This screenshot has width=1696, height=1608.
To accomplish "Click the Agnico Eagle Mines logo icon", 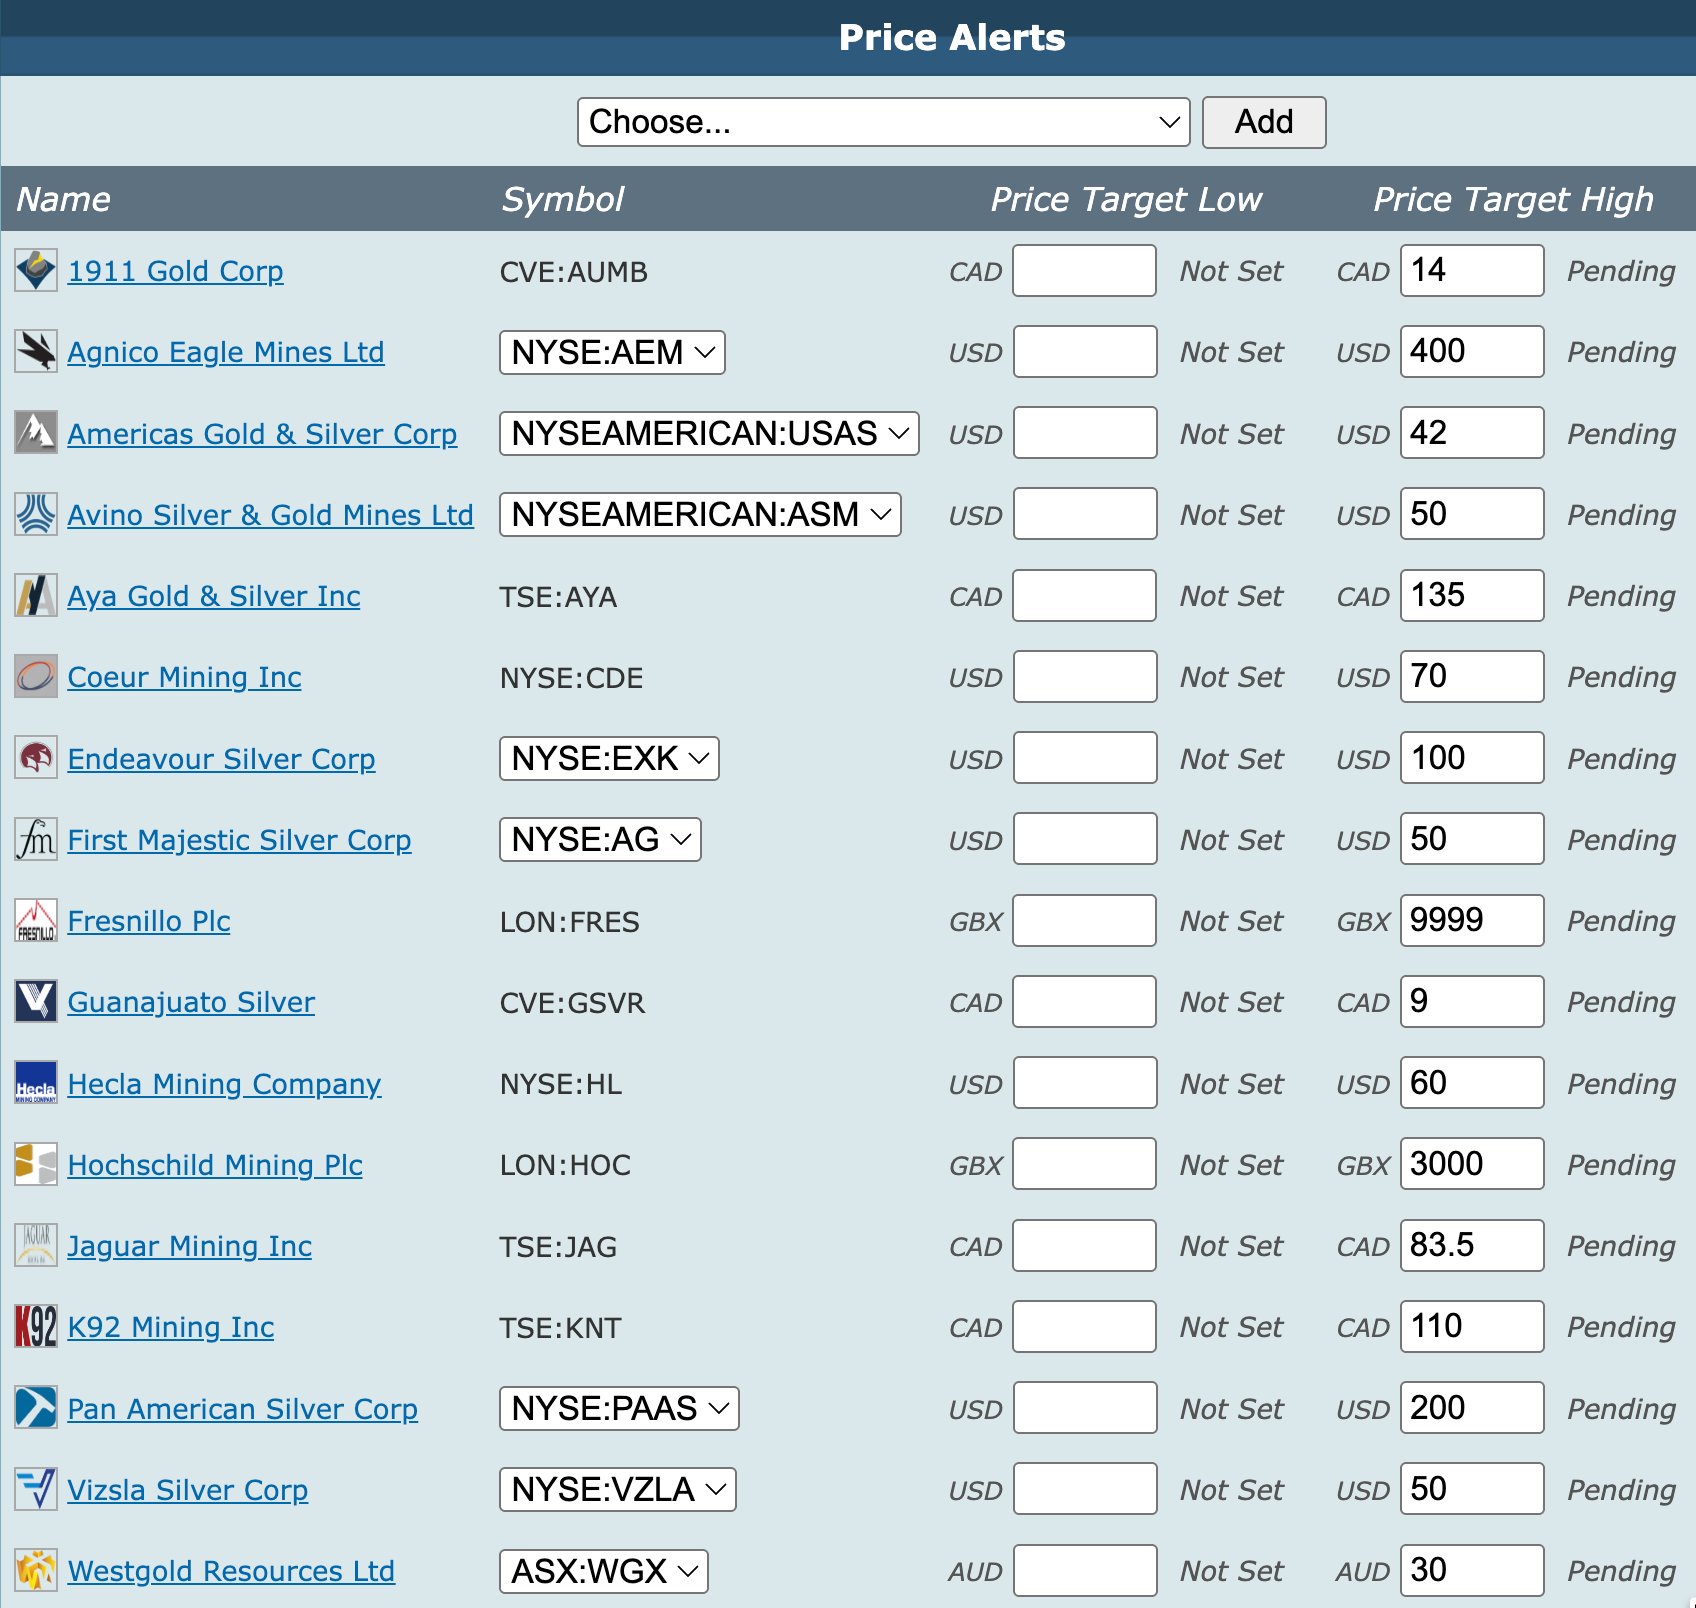I will [x=36, y=352].
